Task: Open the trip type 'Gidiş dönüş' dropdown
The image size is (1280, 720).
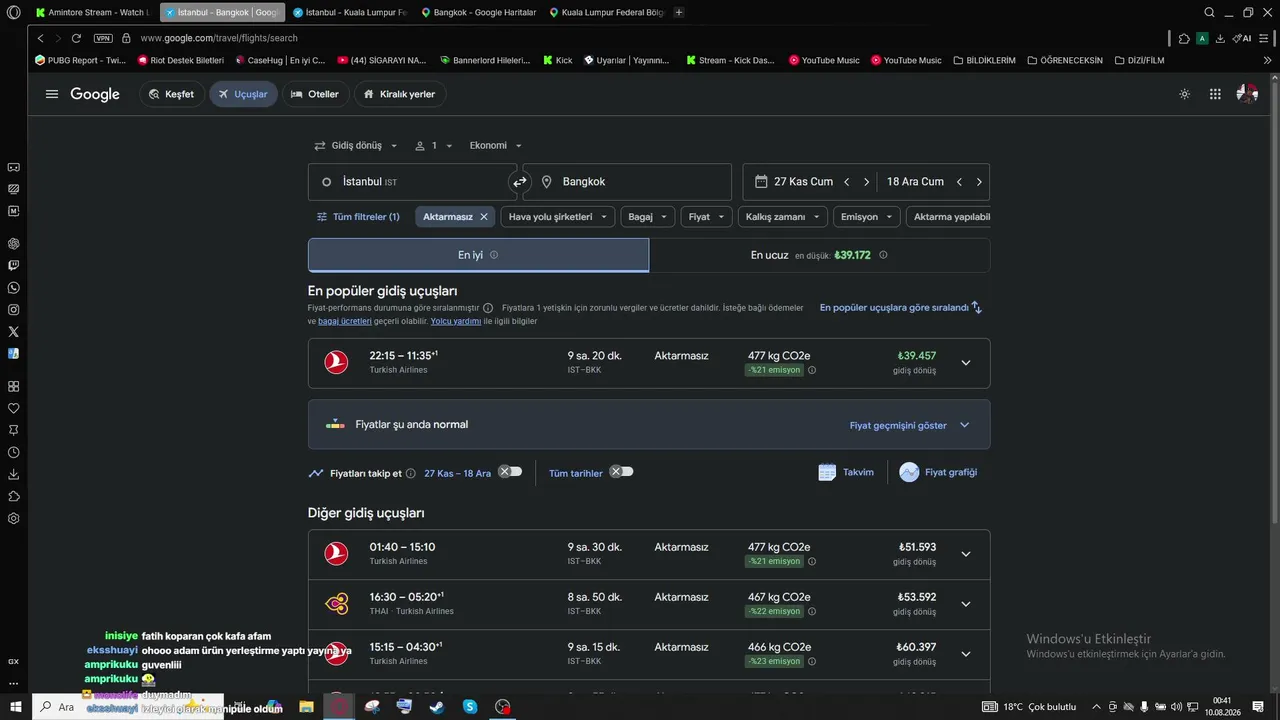Action: click(x=356, y=146)
